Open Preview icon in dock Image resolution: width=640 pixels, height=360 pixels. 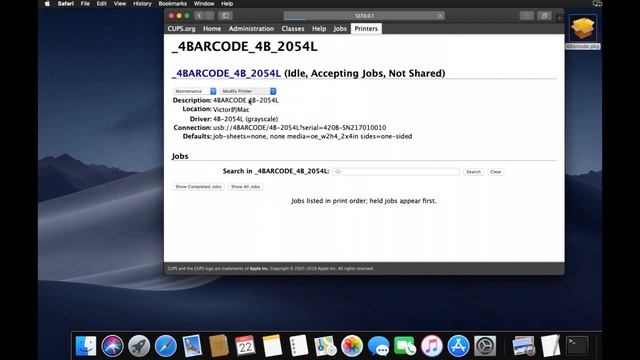click(x=524, y=346)
